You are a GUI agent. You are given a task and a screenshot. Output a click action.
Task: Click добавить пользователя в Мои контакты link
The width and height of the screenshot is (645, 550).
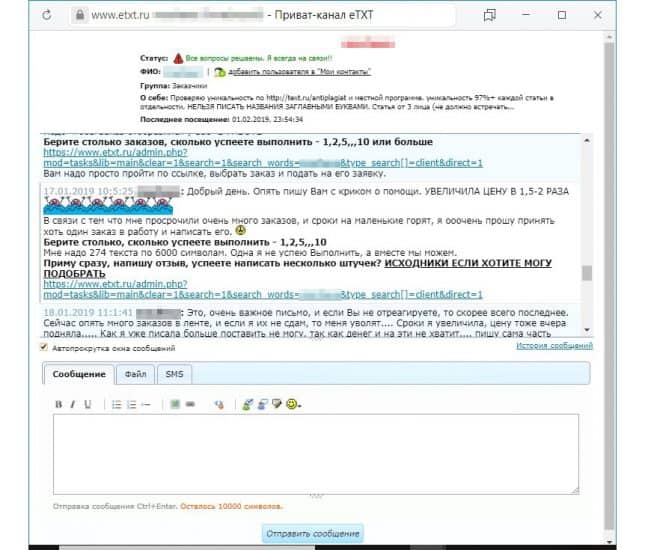(299, 72)
